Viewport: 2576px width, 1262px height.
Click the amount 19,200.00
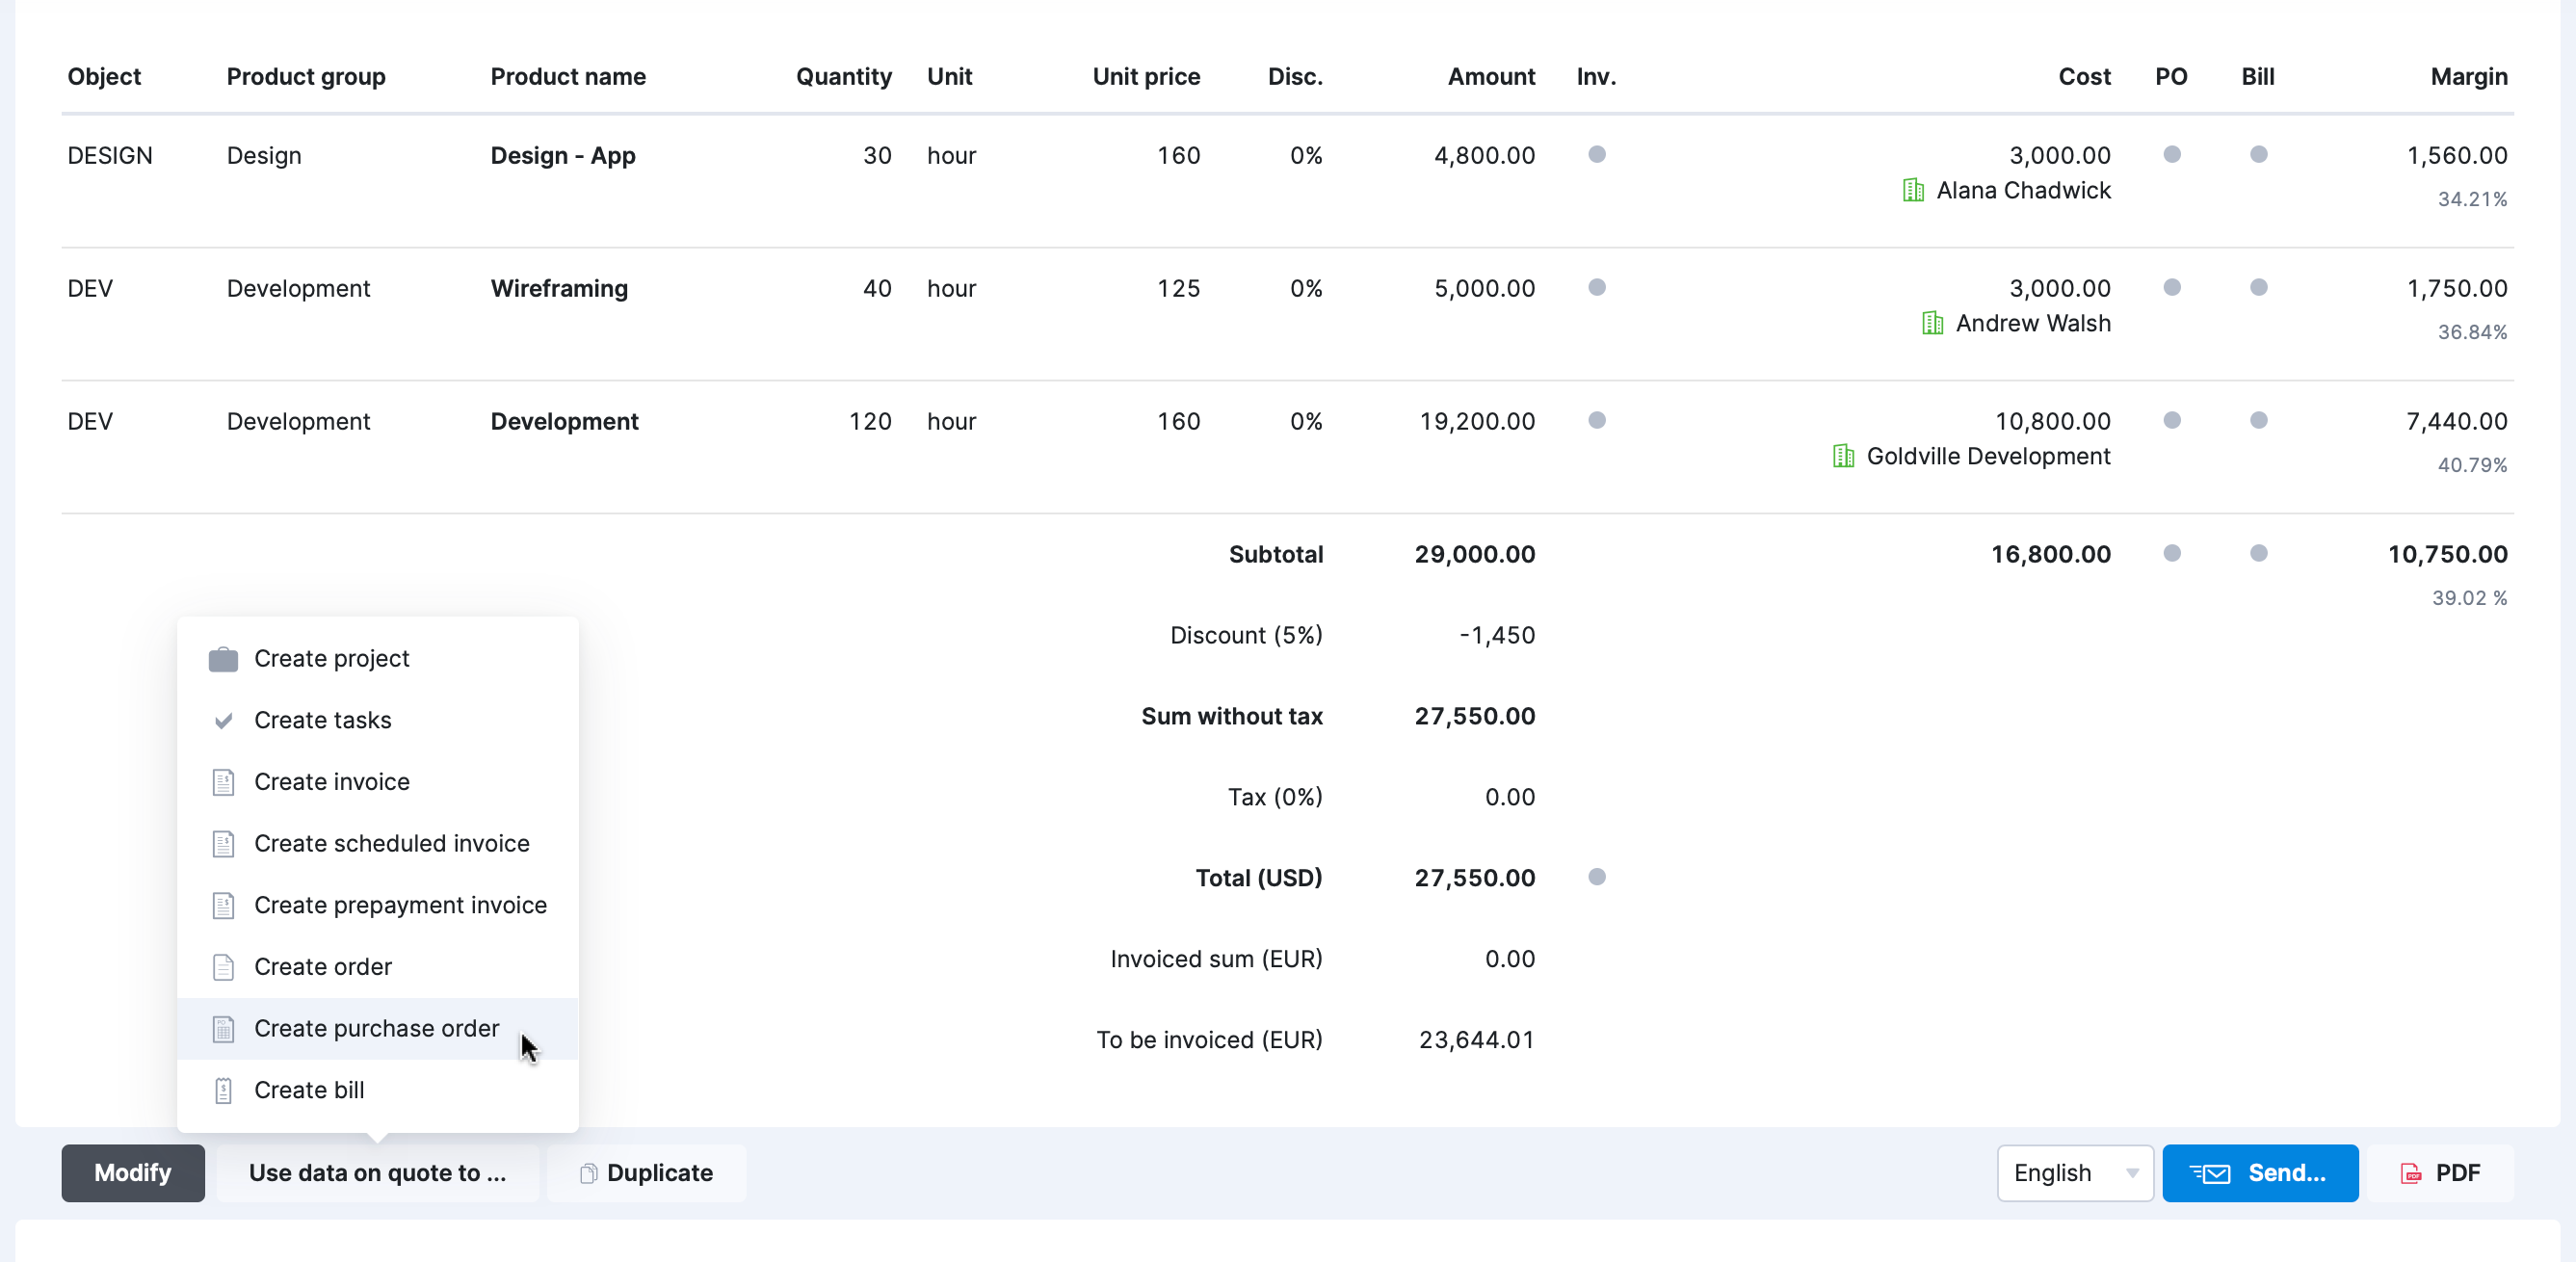pyautogui.click(x=1477, y=422)
